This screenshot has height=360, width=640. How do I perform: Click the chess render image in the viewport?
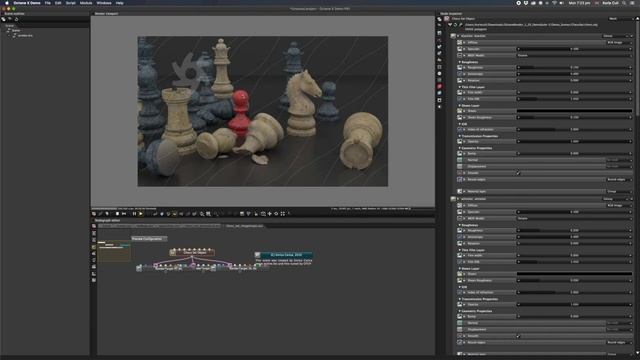(x=262, y=111)
